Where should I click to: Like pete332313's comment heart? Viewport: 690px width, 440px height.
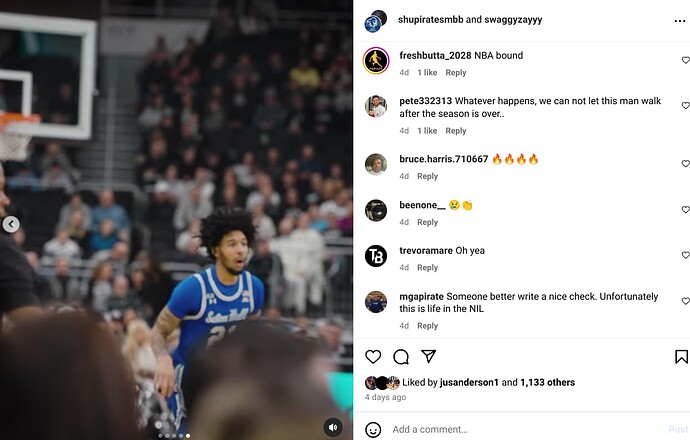pyautogui.click(x=685, y=106)
